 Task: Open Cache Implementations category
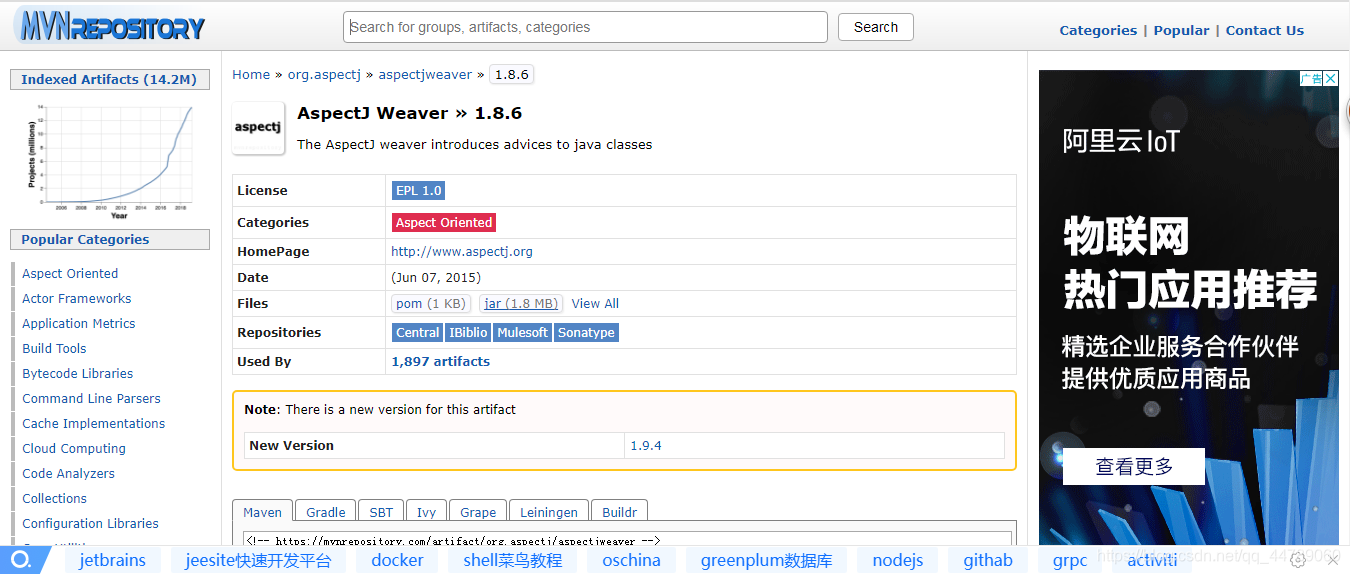(94, 423)
